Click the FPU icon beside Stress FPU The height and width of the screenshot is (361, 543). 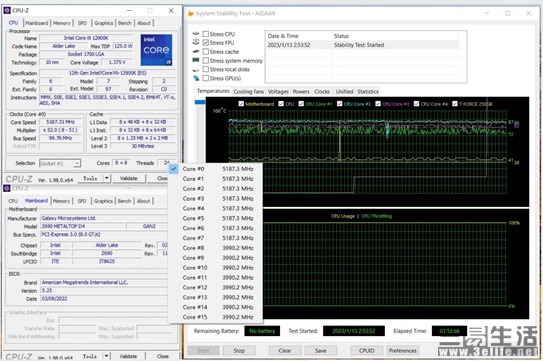pos(196,42)
